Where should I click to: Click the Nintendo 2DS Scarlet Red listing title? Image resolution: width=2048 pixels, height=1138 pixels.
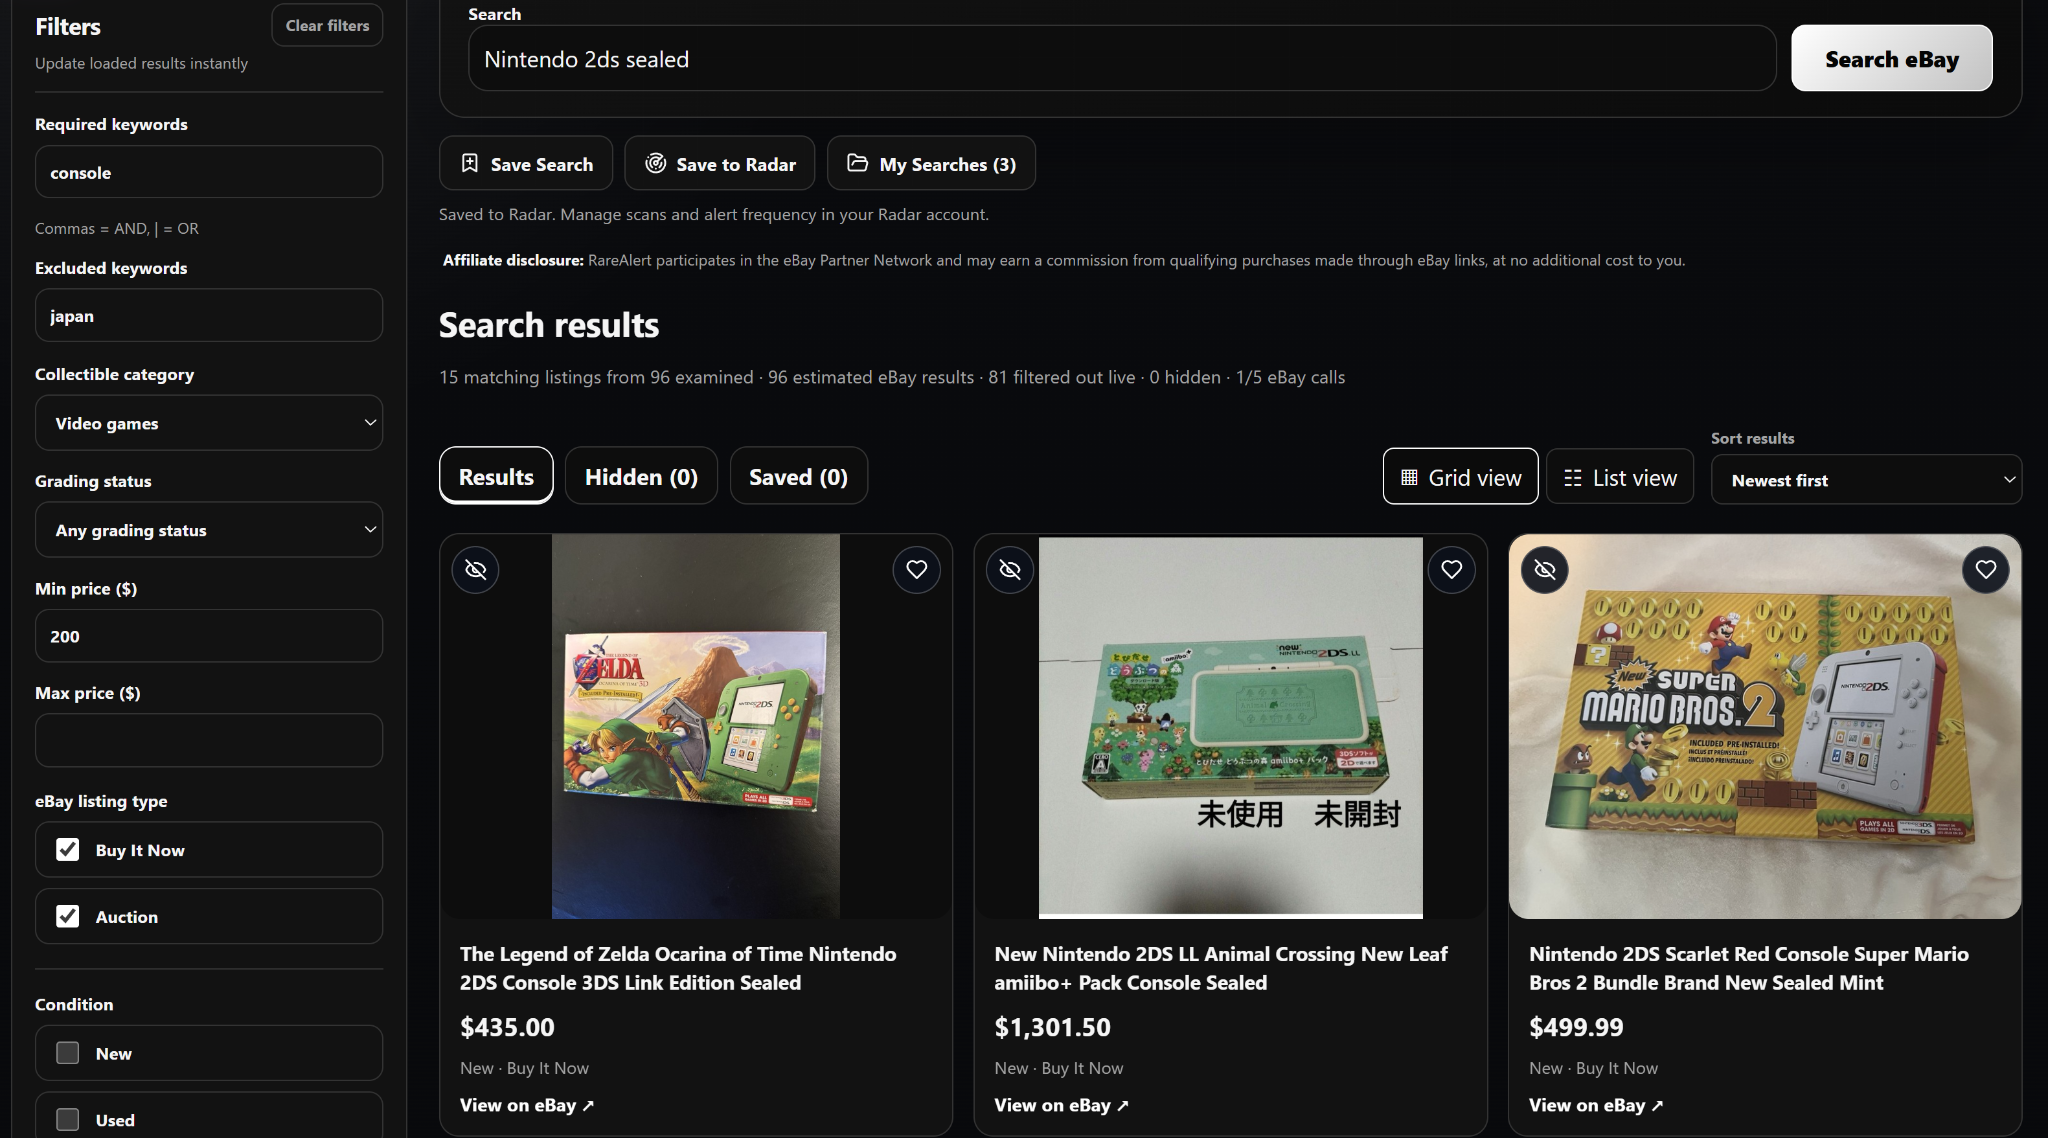pos(1748,968)
